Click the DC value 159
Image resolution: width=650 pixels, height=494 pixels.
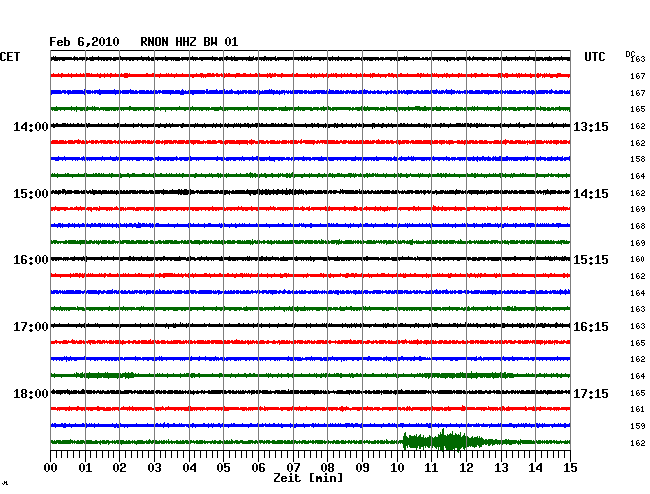638,426
